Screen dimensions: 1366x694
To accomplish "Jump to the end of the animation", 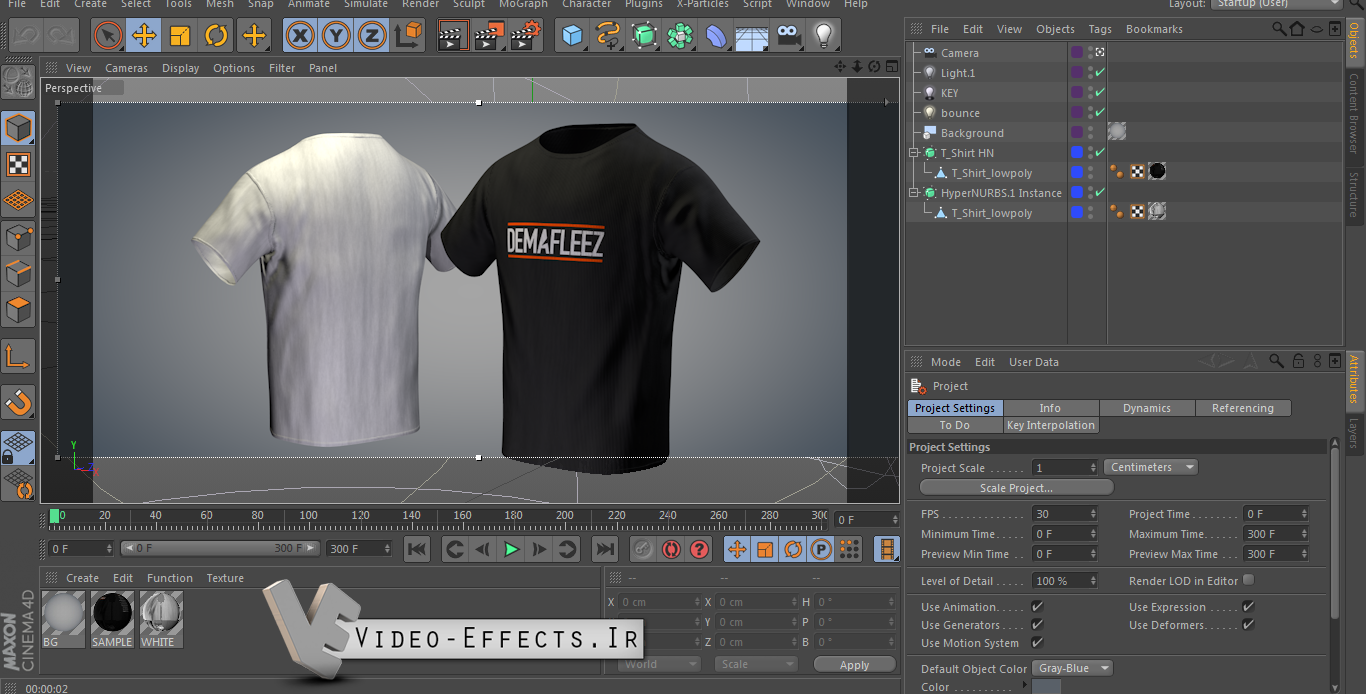I will tap(604, 549).
